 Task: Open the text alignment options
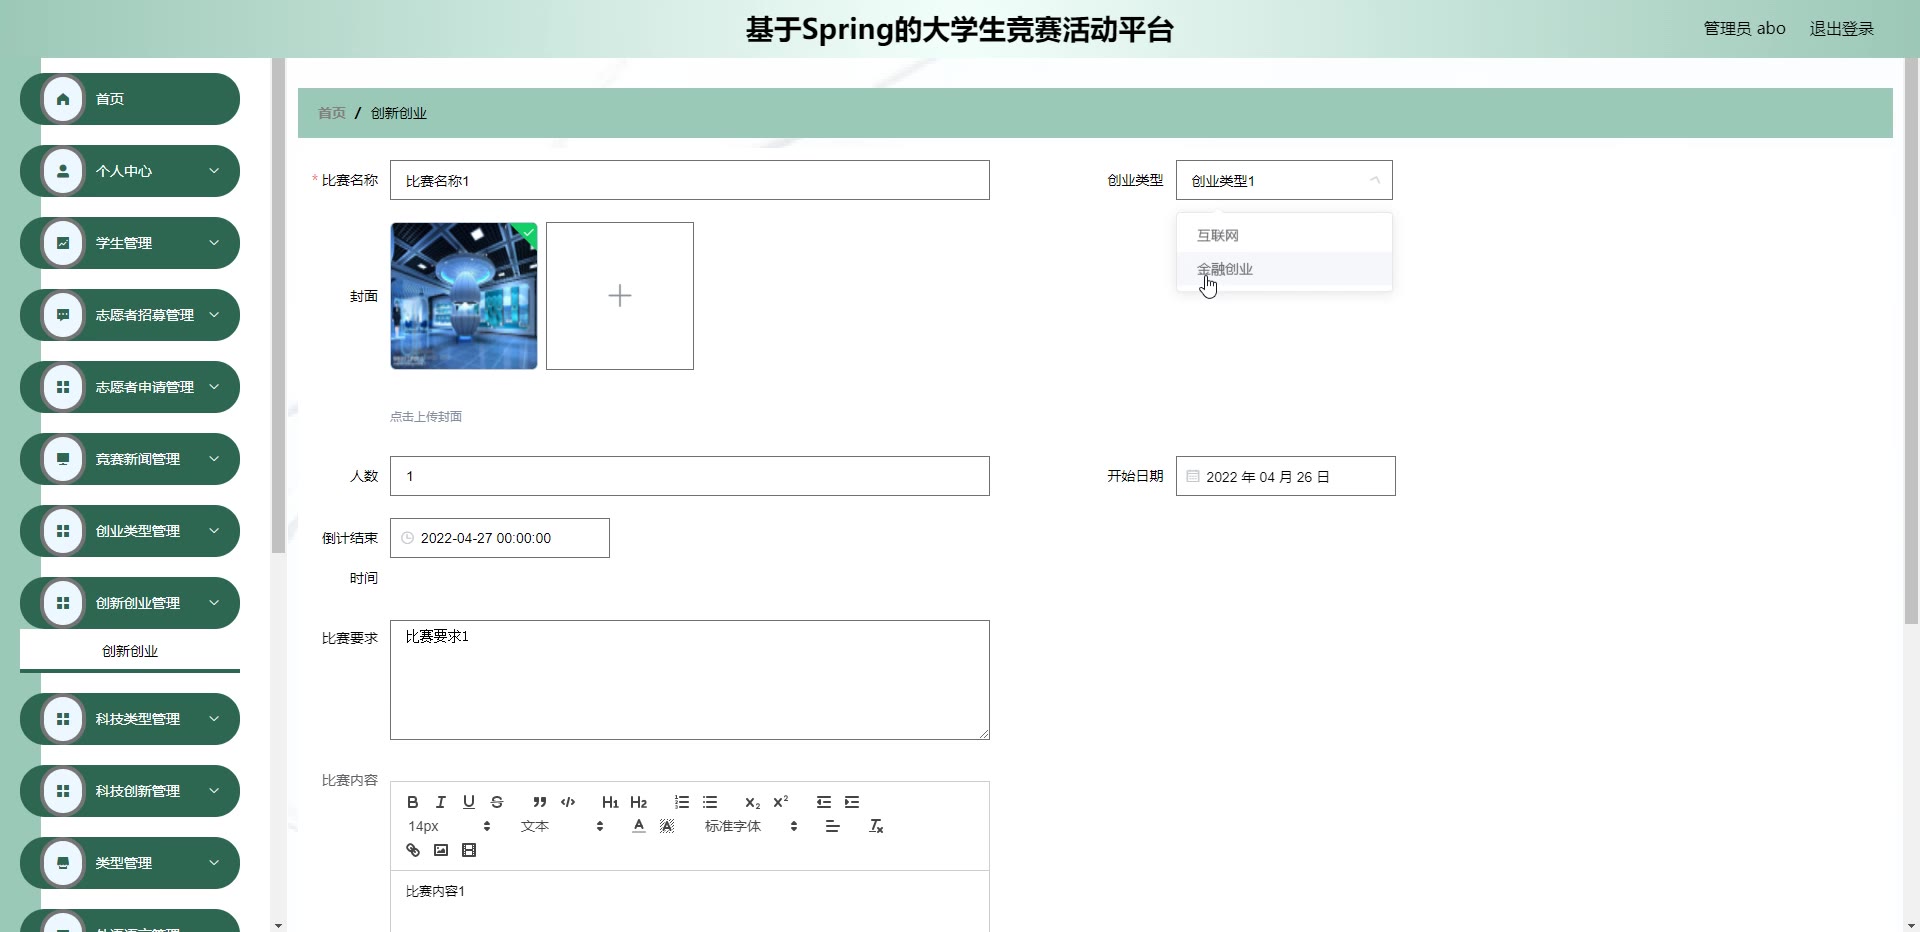click(832, 826)
